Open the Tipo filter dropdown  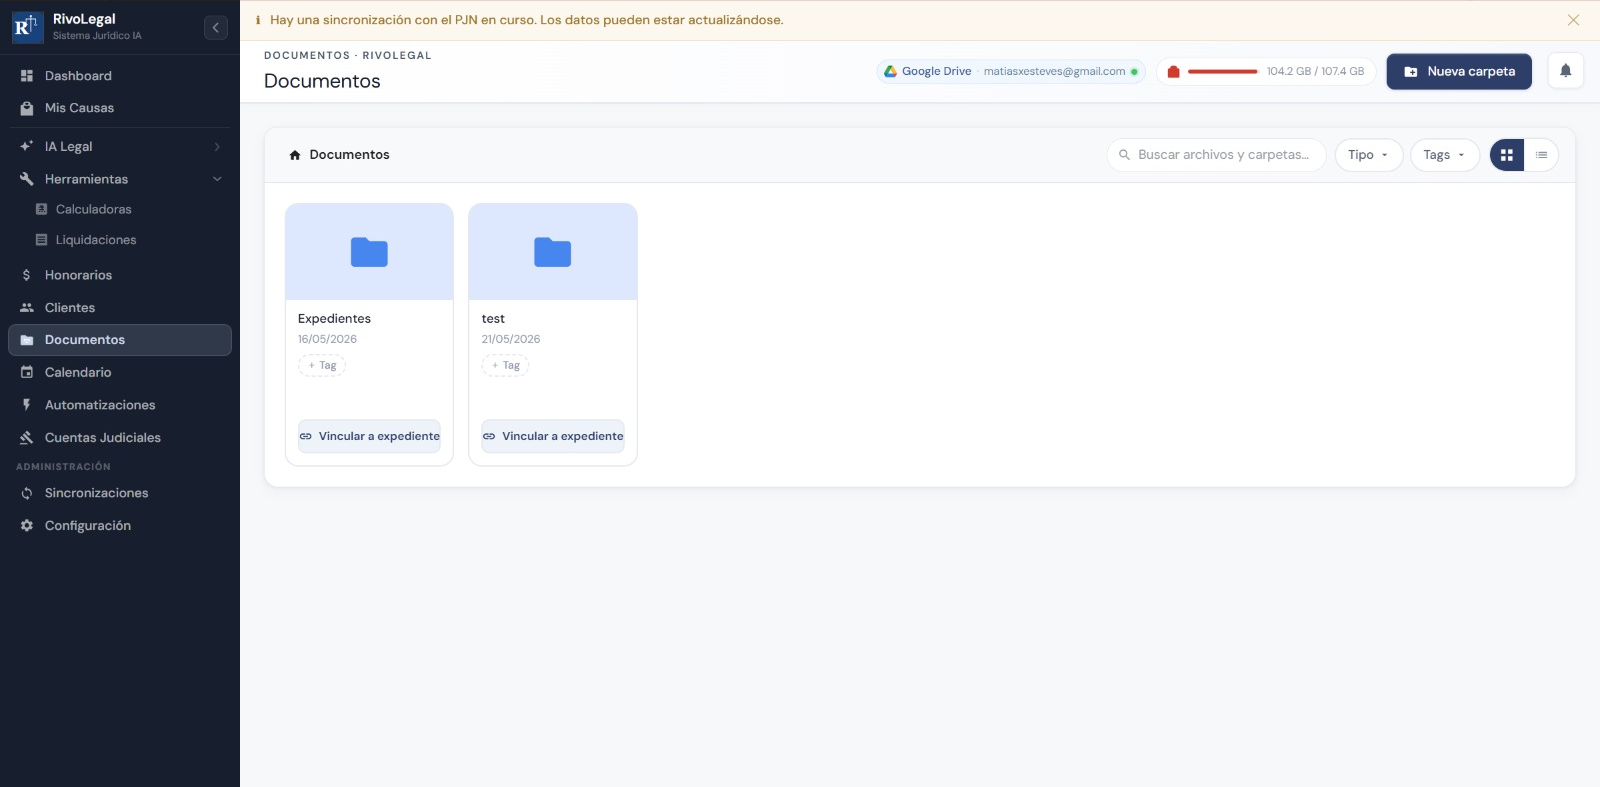(1368, 155)
